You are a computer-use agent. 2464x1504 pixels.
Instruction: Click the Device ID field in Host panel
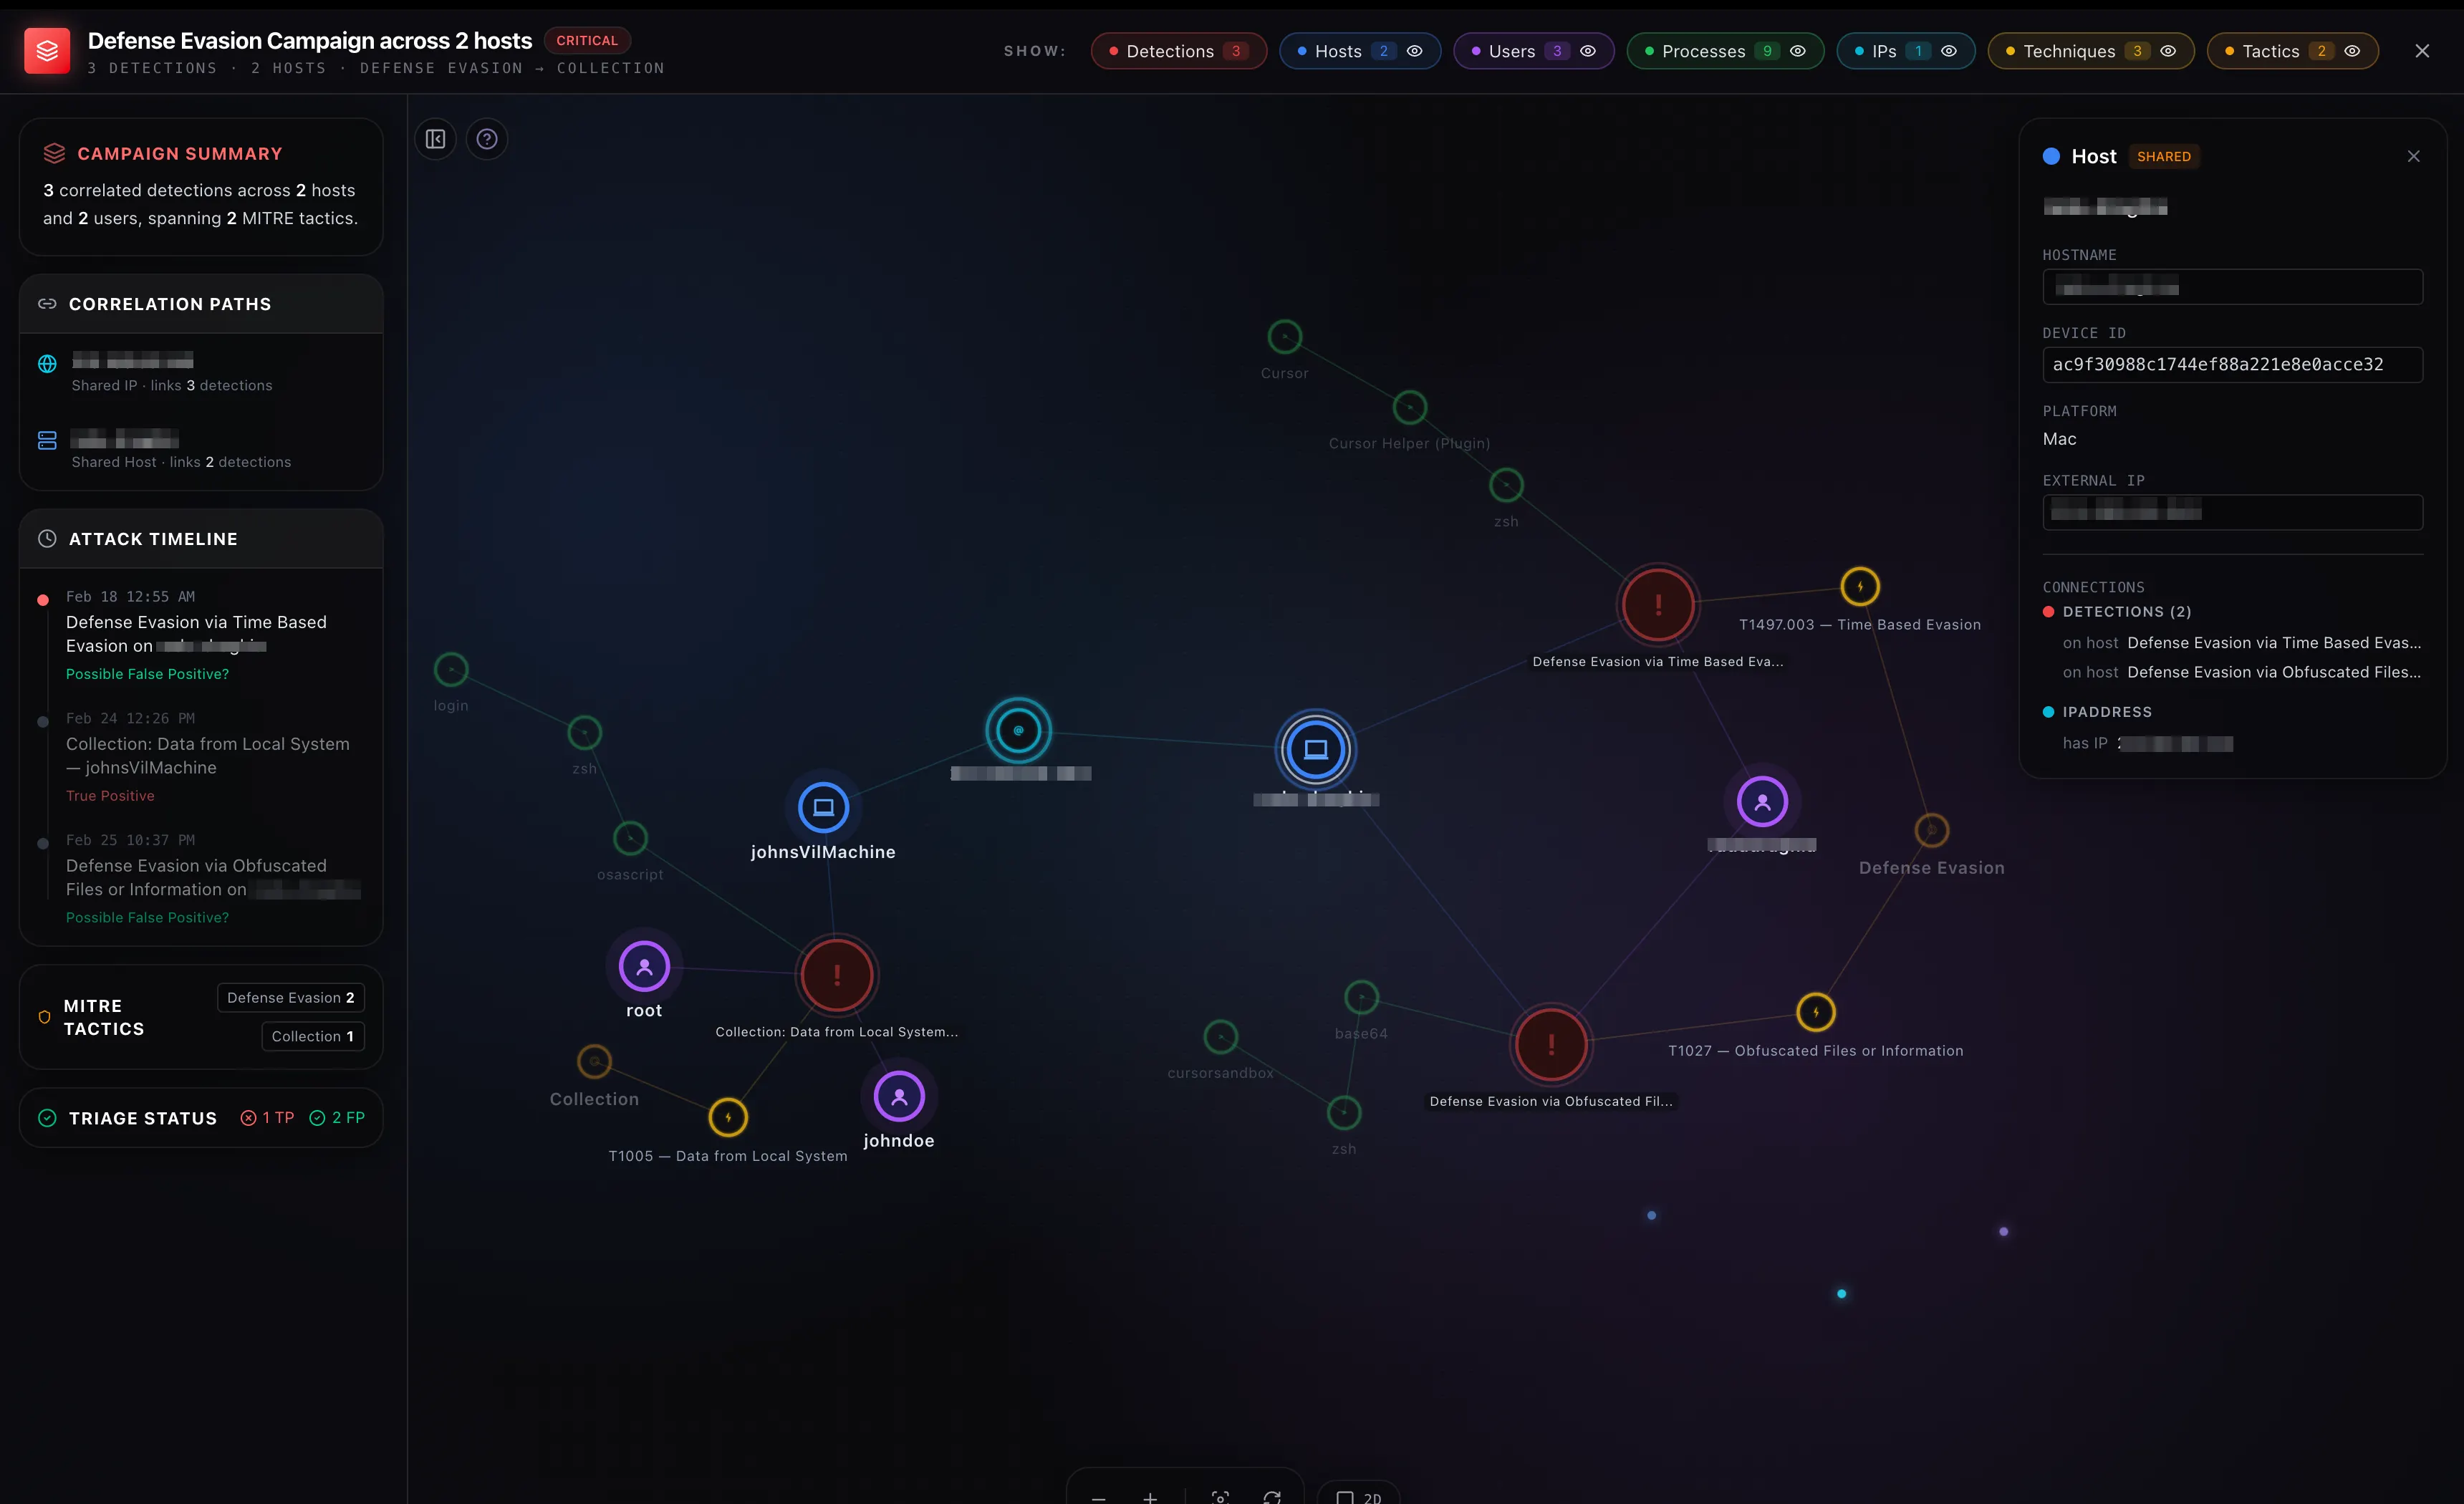2232,364
